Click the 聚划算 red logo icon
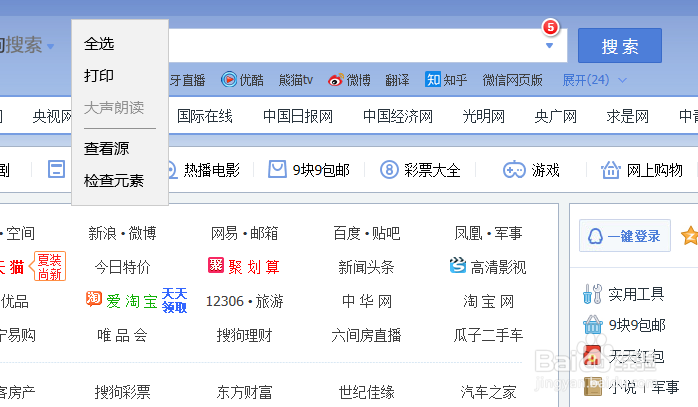 coord(216,265)
